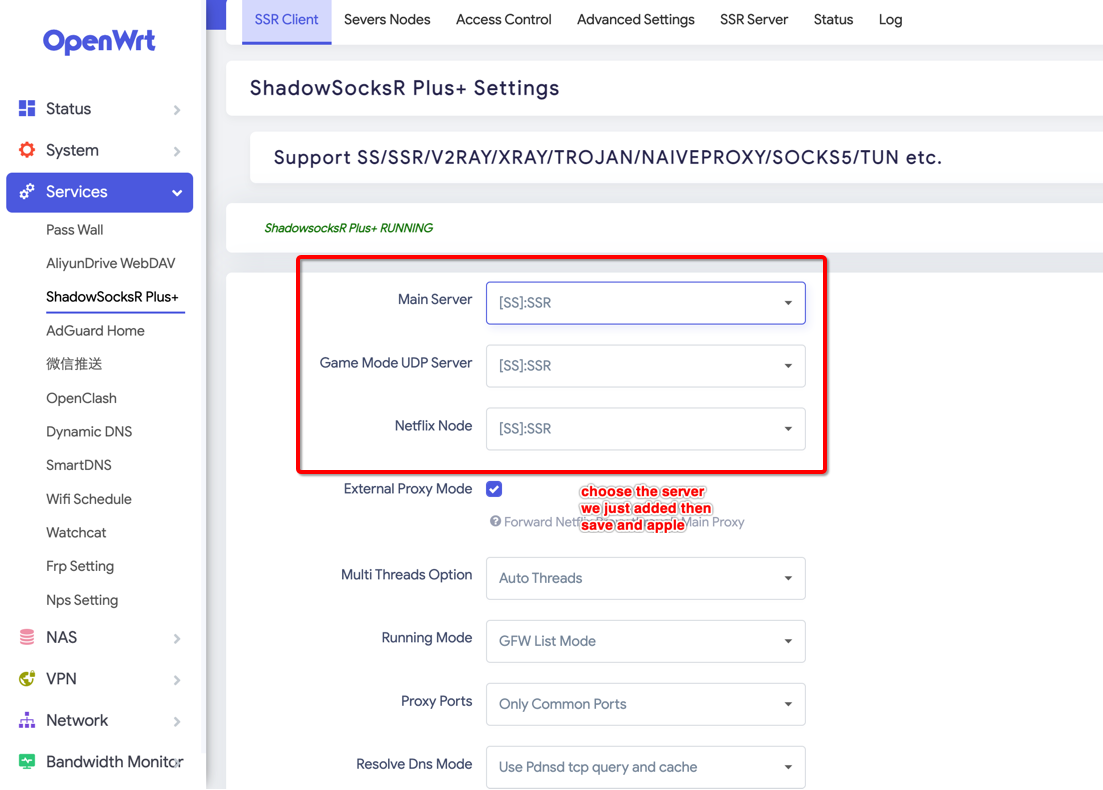Click the System gear icon
The image size is (1103, 790).
[x=27, y=150]
